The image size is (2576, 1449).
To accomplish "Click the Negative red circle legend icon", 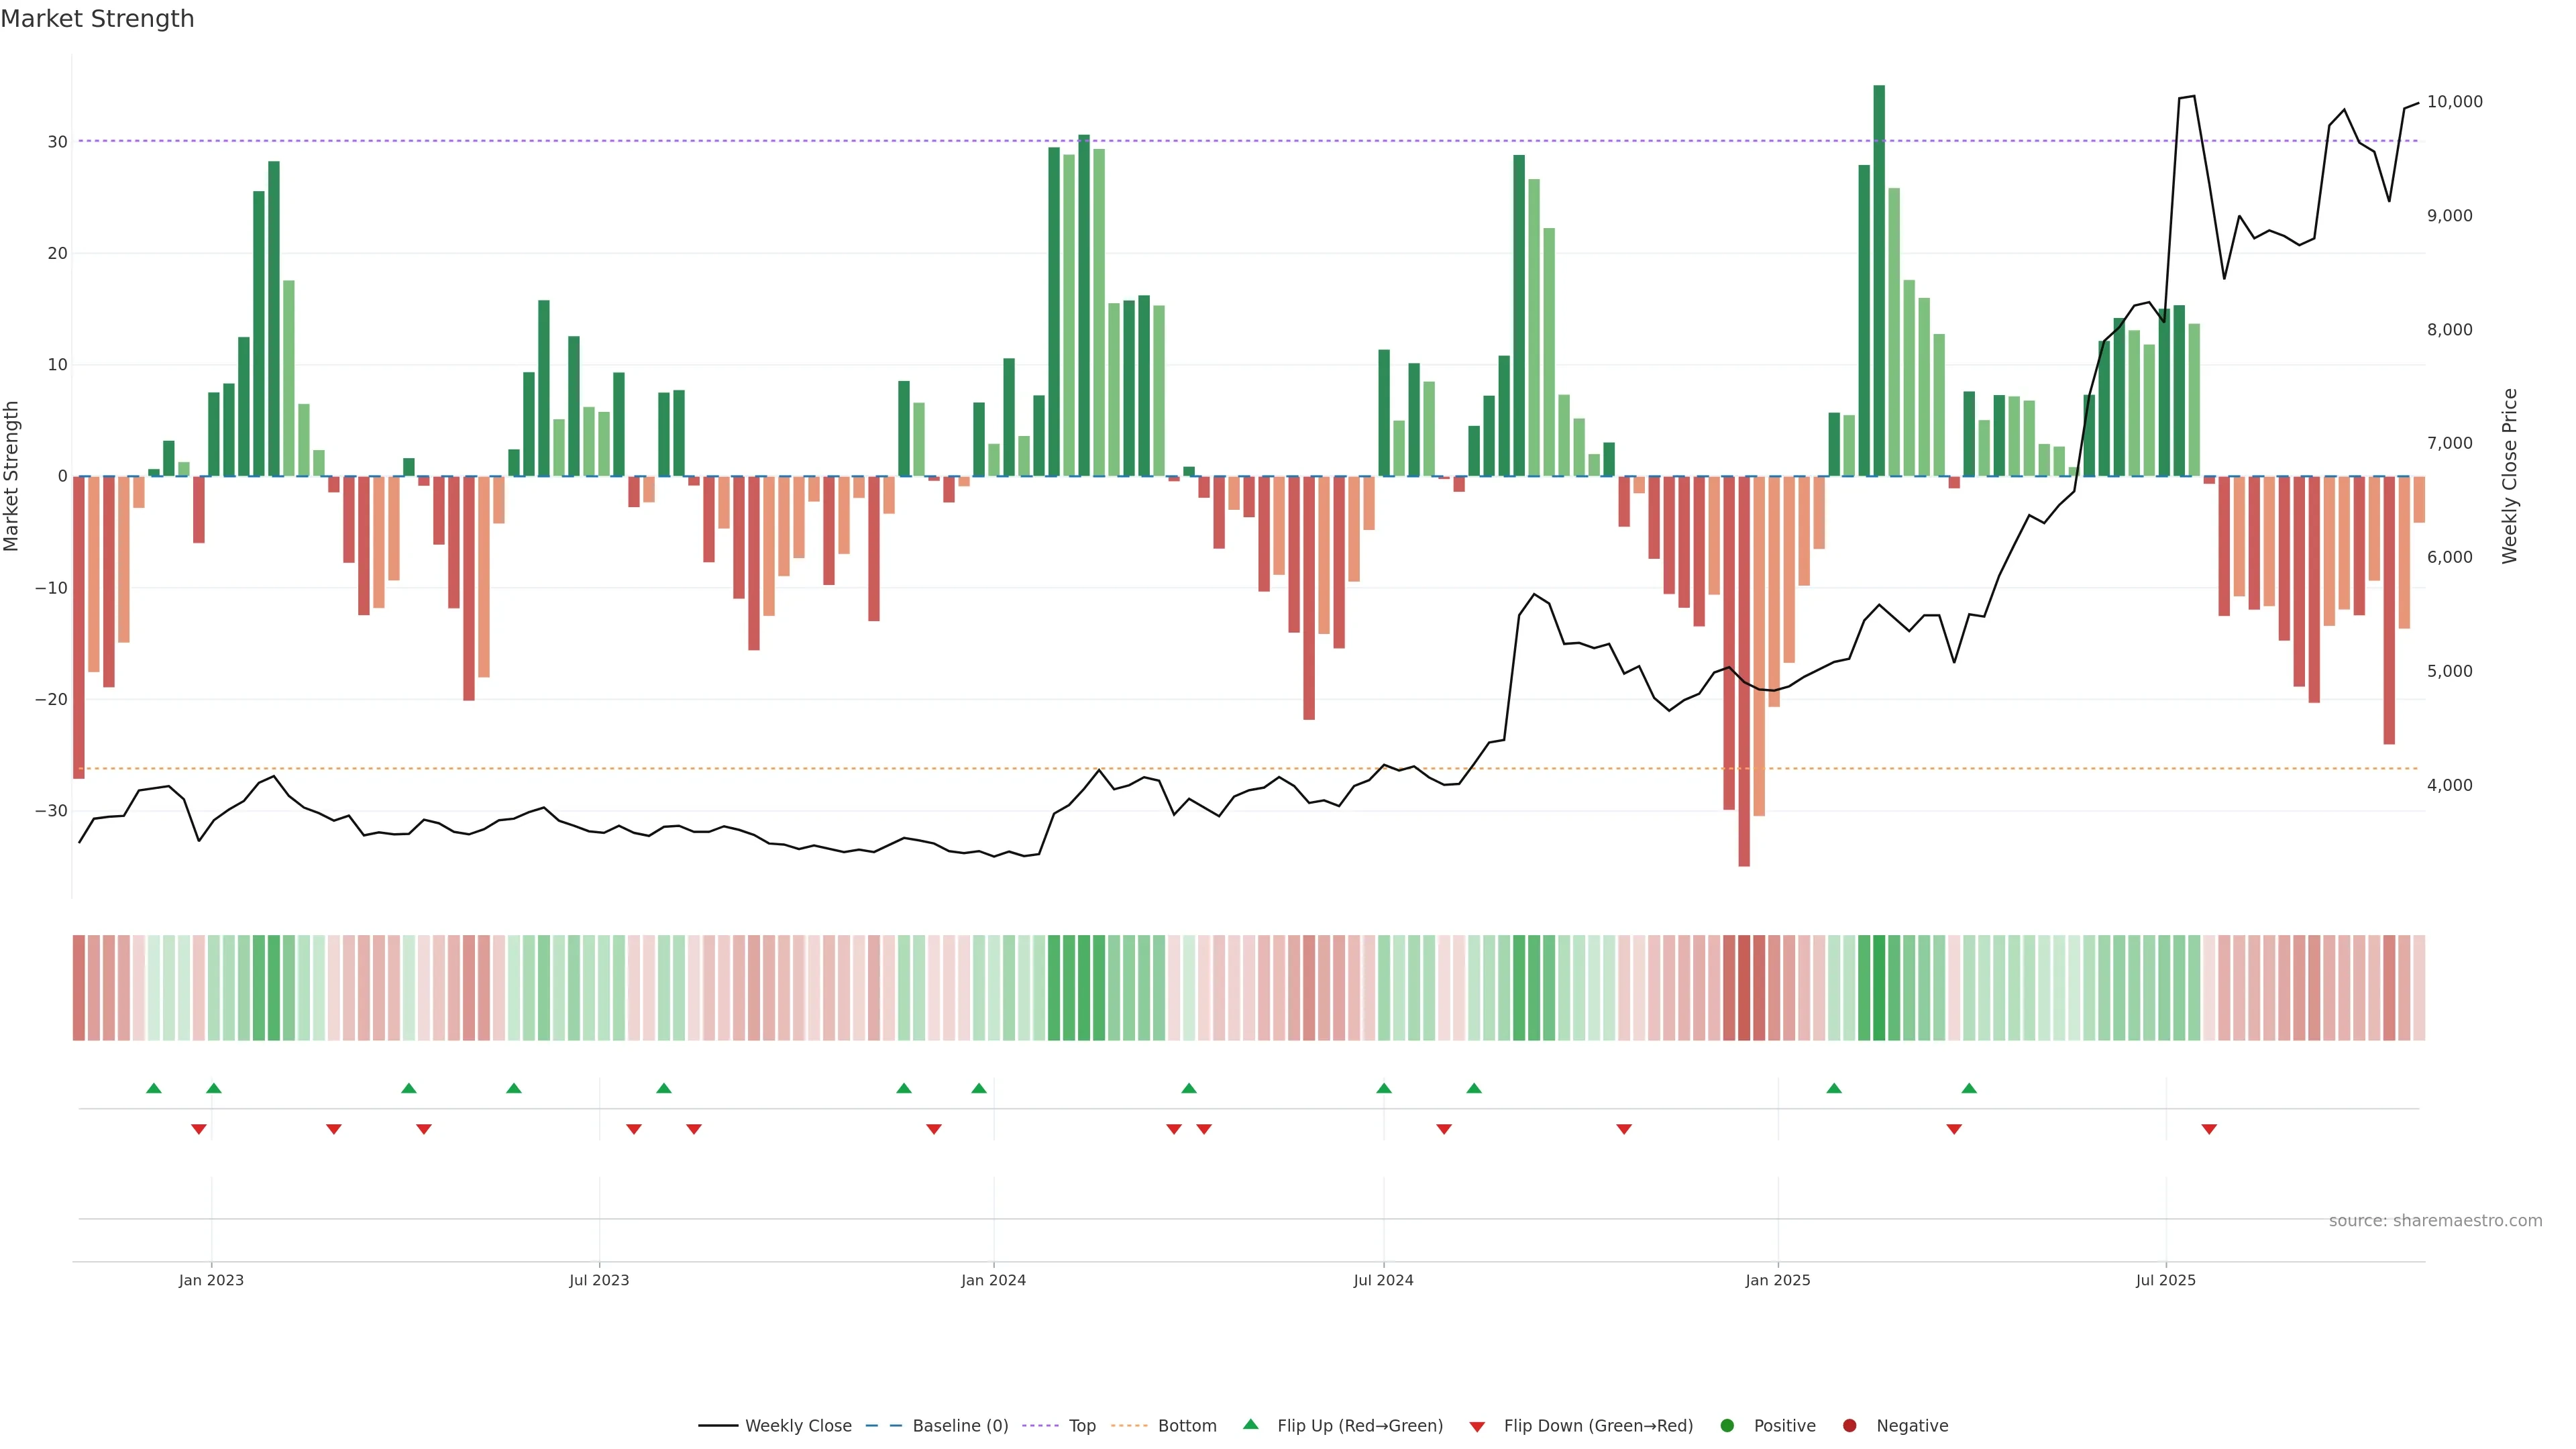I will (x=1849, y=1426).
